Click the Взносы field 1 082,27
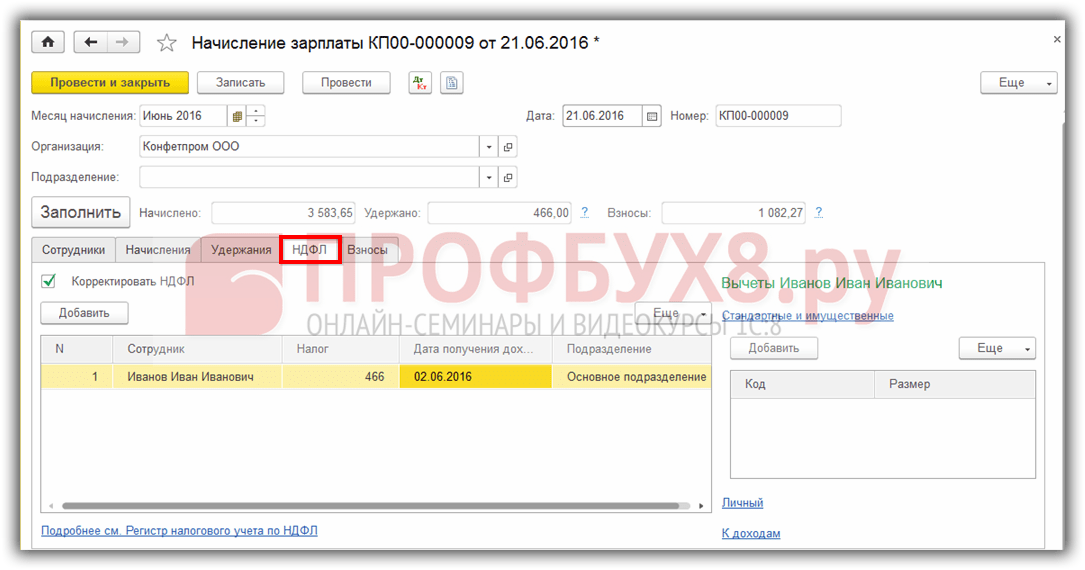Screen dimensions: 1085x570 pos(733,213)
